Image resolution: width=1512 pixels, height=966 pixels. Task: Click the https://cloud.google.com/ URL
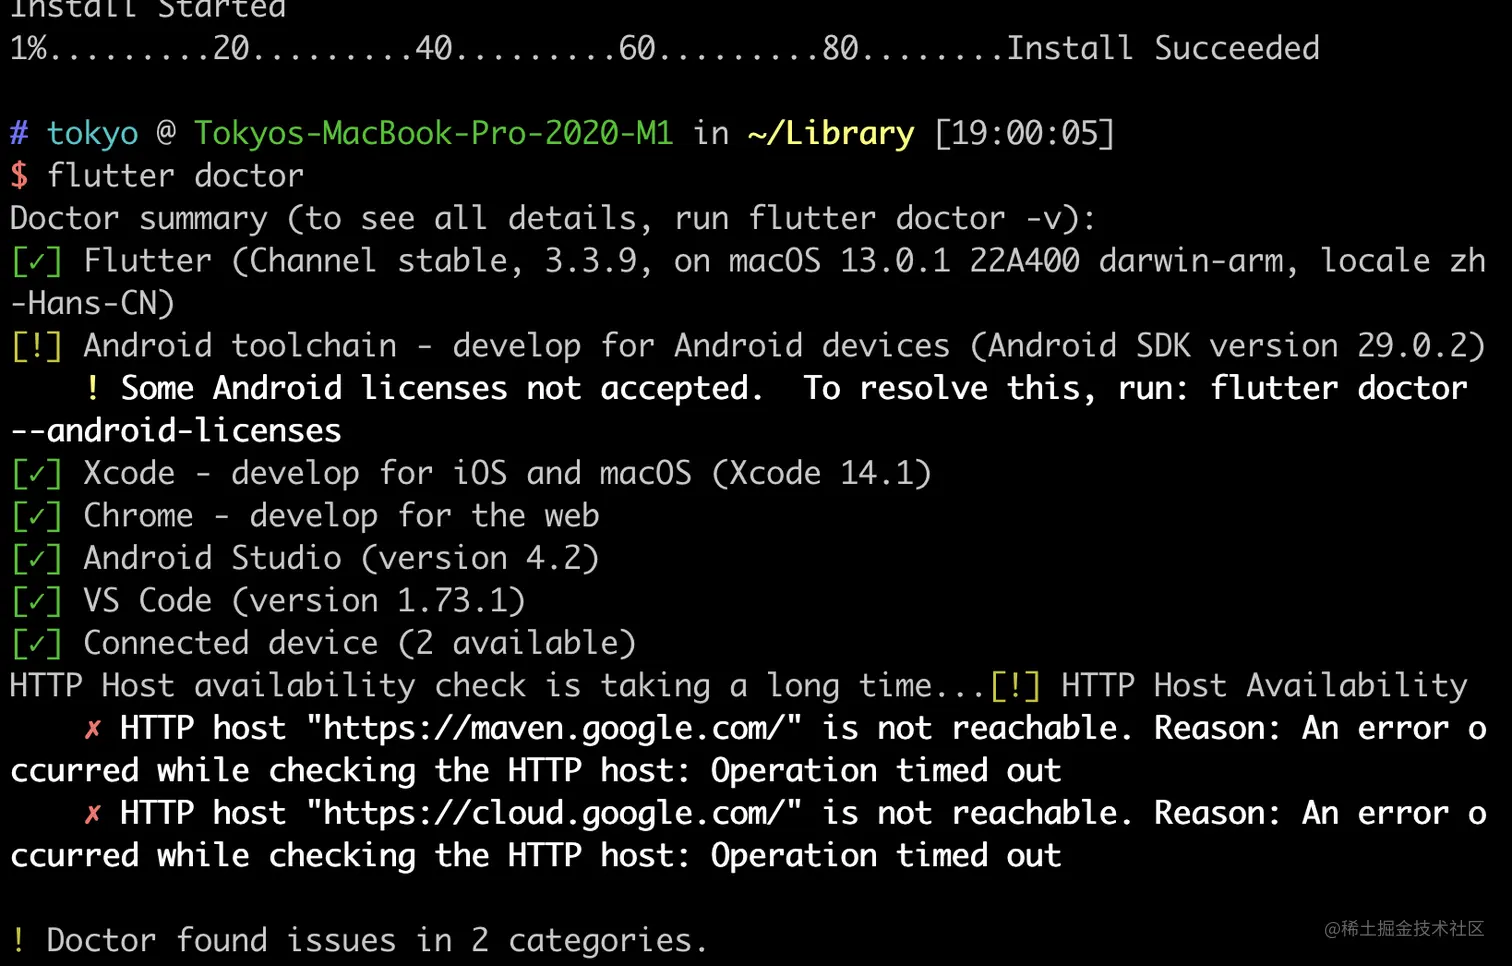click(x=554, y=814)
